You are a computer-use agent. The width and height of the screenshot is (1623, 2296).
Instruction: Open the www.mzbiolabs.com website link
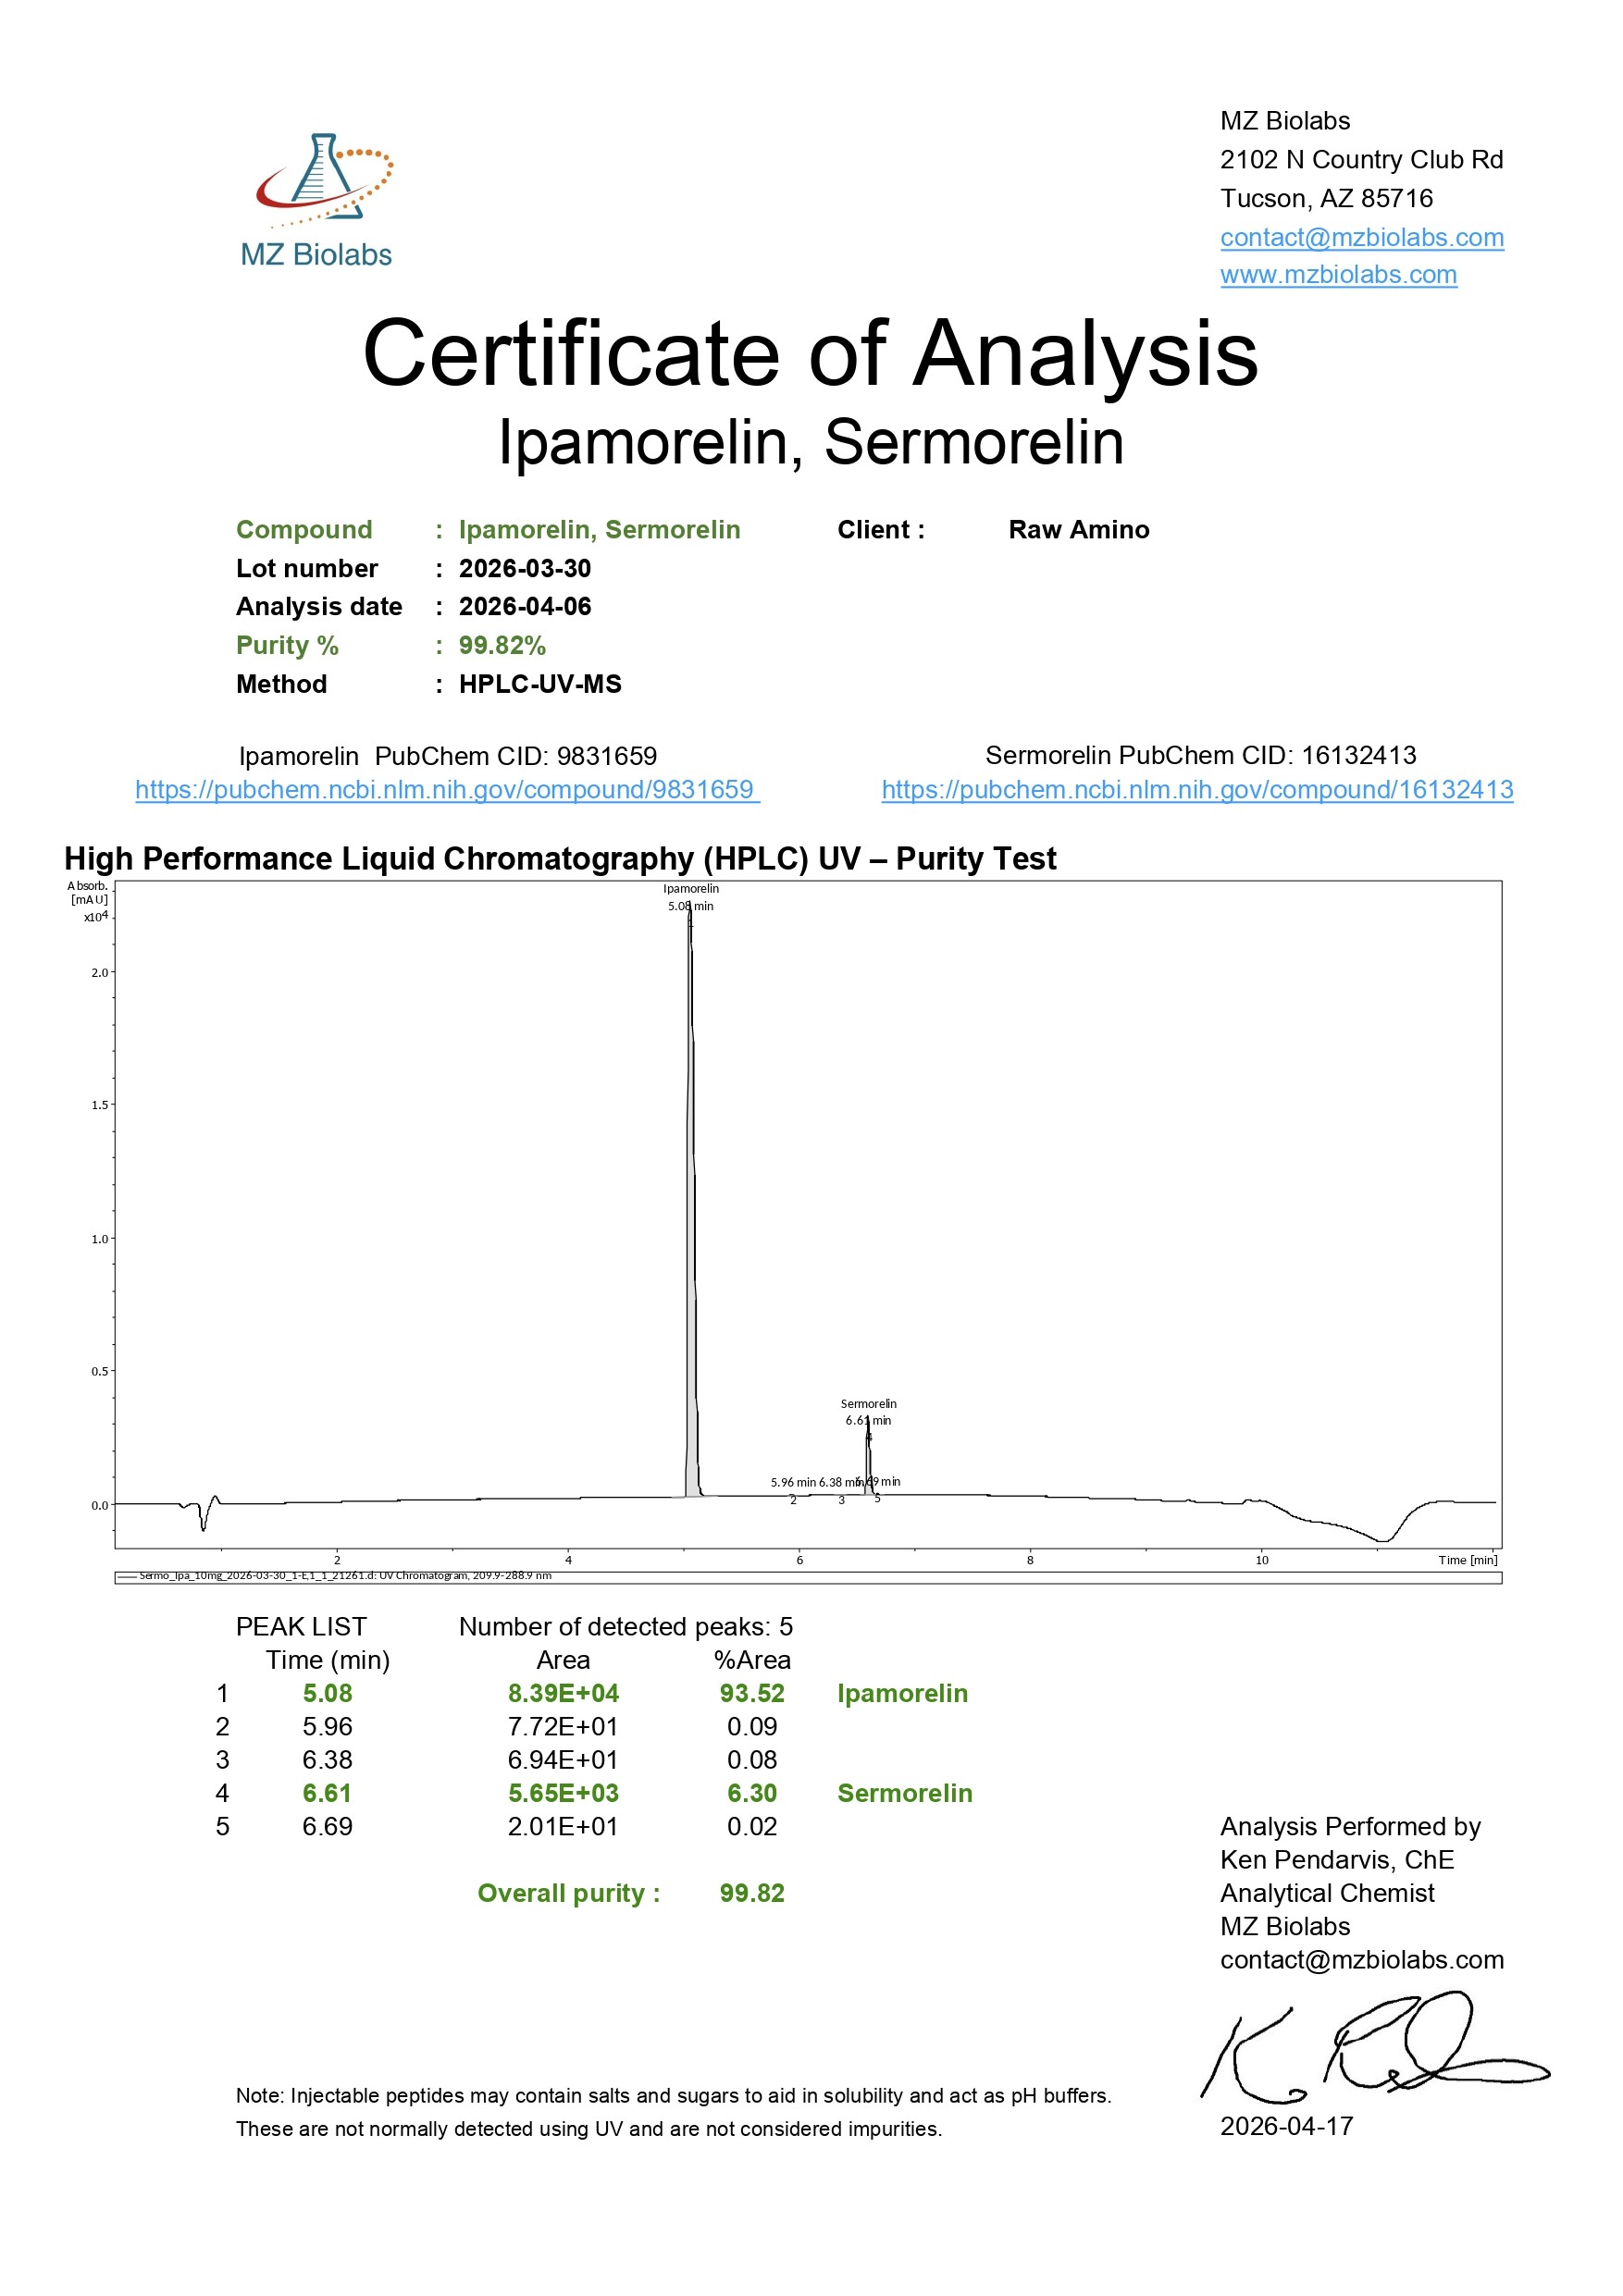[x=1338, y=275]
